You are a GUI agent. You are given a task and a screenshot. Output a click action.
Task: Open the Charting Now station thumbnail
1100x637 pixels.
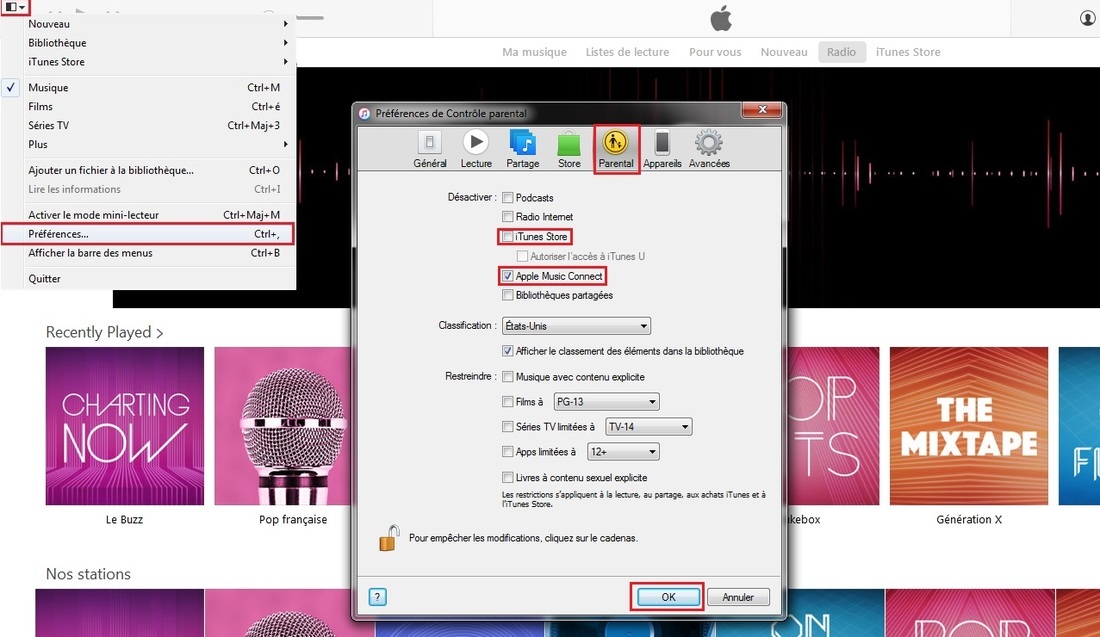[x=125, y=426]
